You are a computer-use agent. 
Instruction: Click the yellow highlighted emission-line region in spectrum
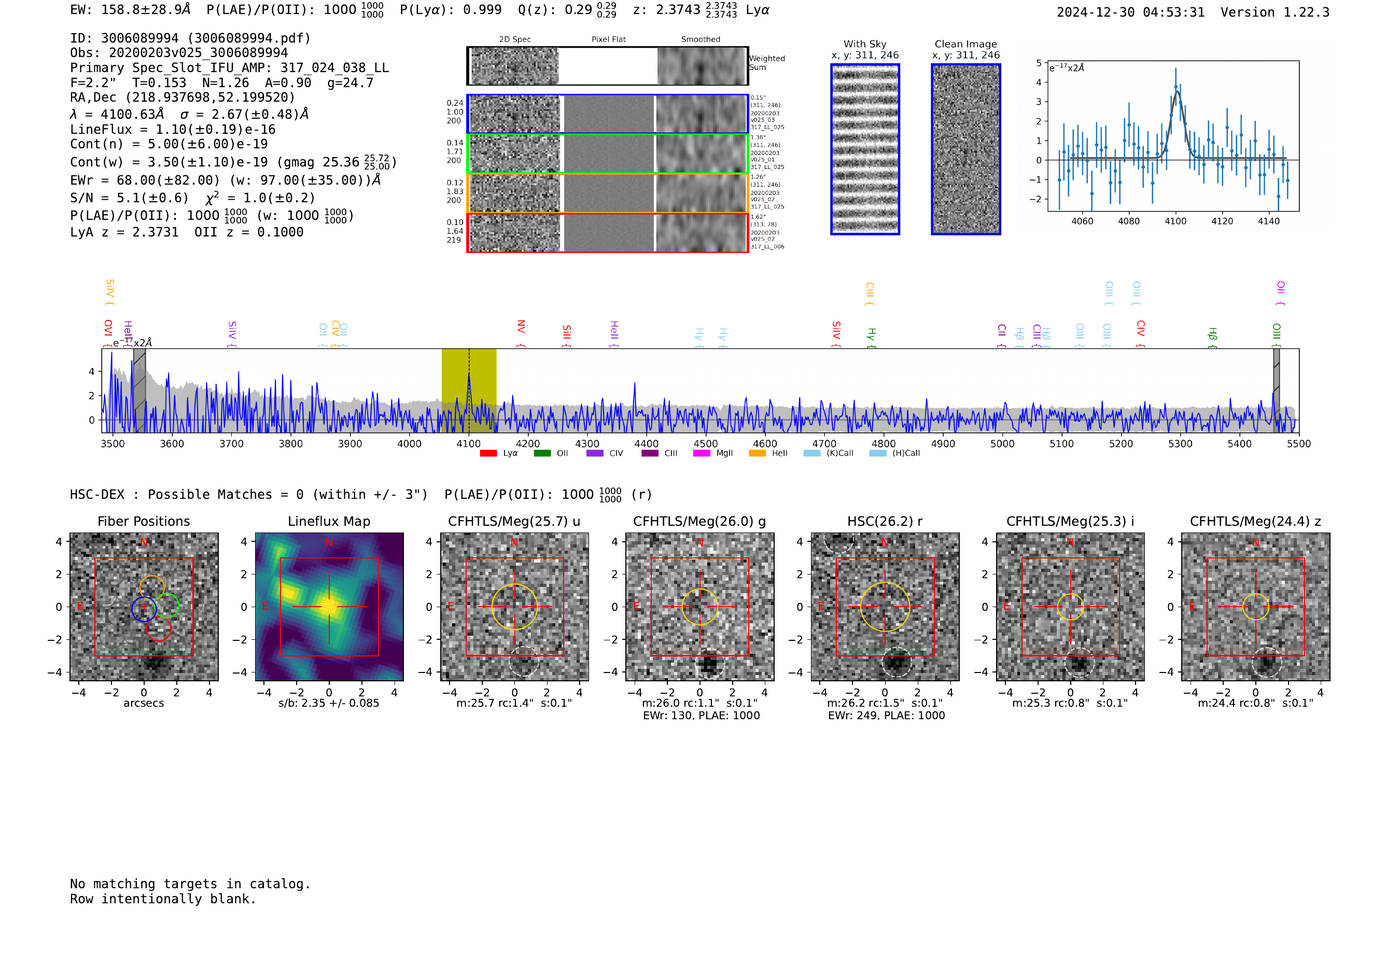pyautogui.click(x=469, y=391)
